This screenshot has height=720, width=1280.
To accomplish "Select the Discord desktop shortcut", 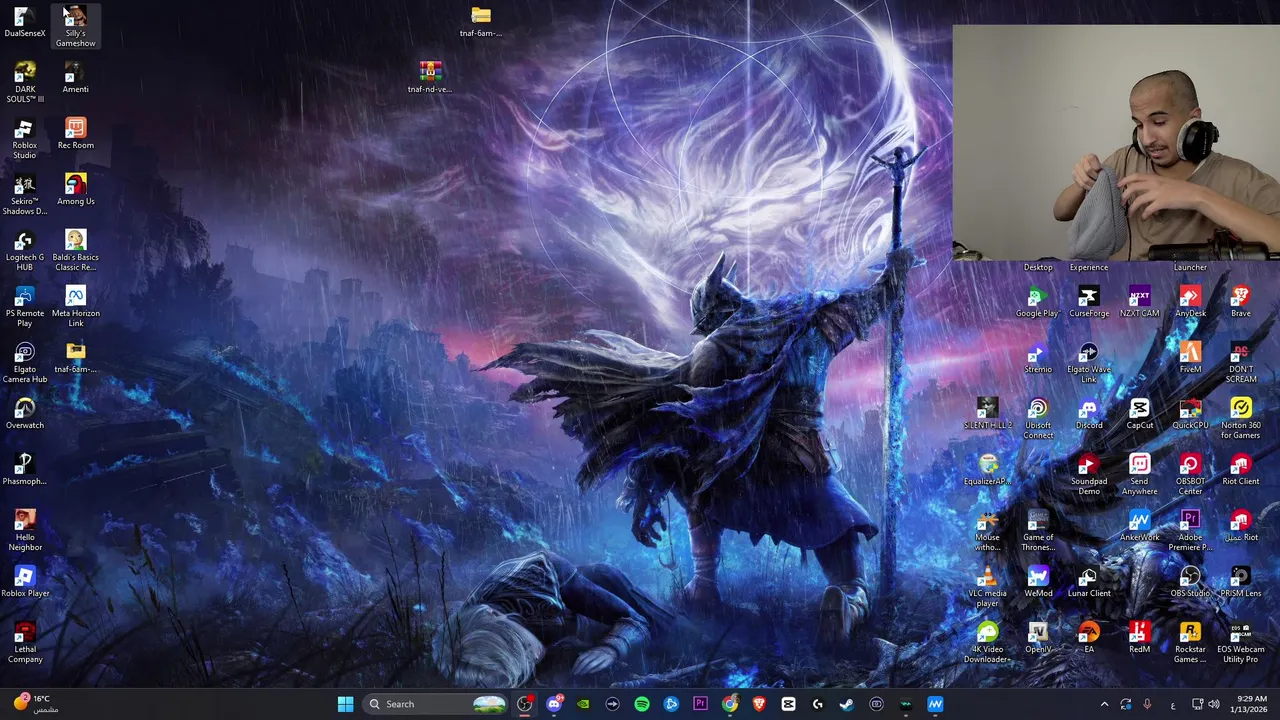I will tap(1088, 414).
